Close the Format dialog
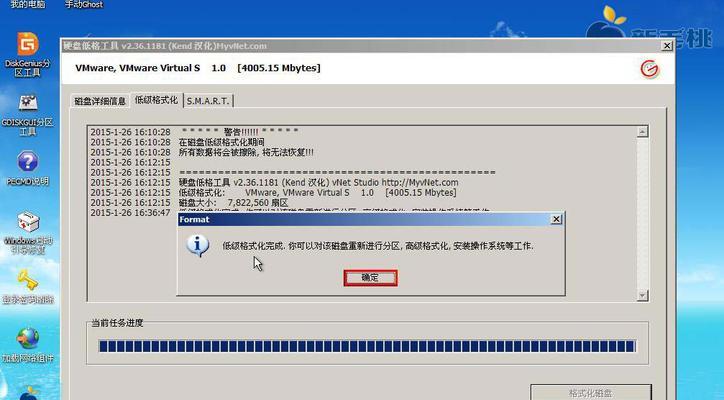 click(556, 219)
